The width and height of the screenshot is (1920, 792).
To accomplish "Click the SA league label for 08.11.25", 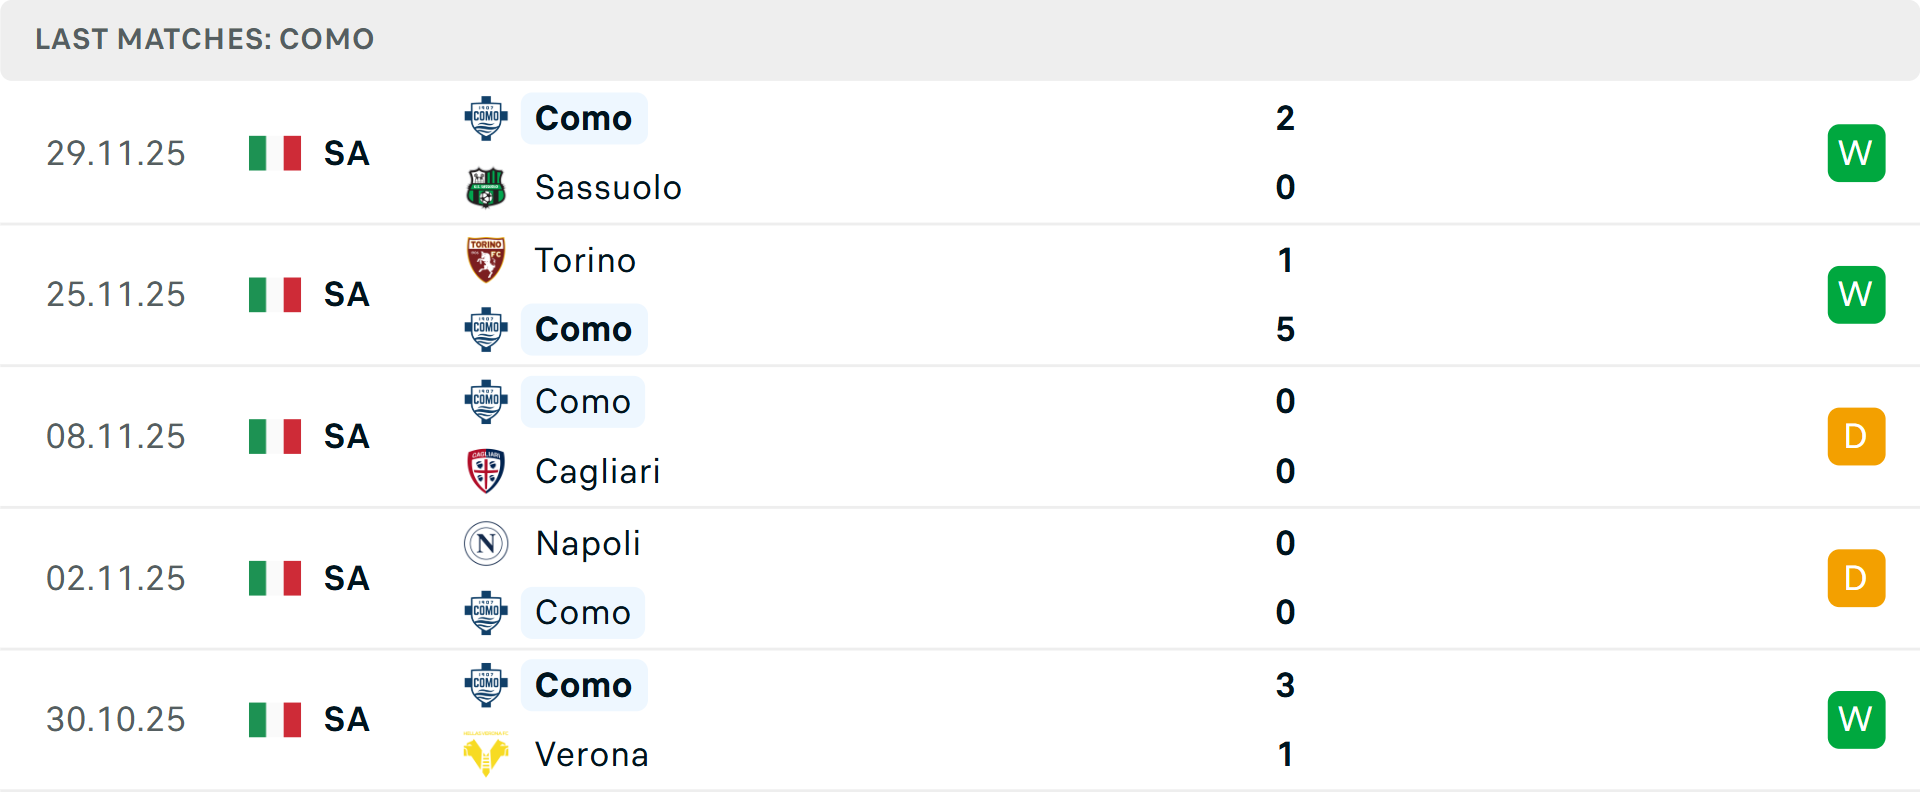I will point(346,437).
